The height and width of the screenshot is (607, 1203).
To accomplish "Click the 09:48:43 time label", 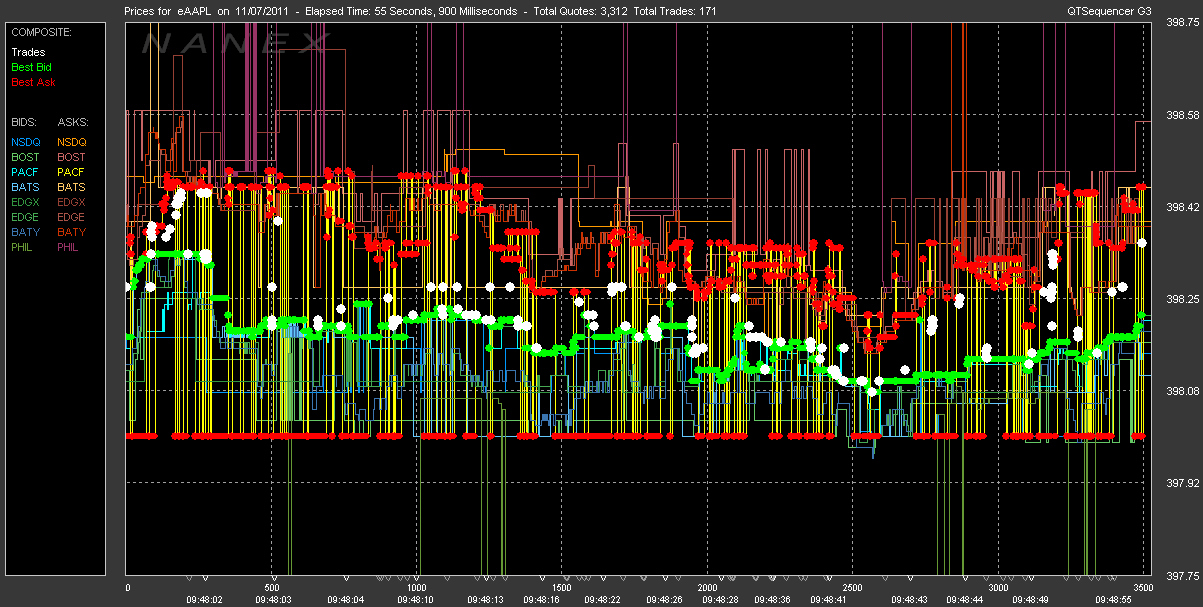I will [x=910, y=600].
